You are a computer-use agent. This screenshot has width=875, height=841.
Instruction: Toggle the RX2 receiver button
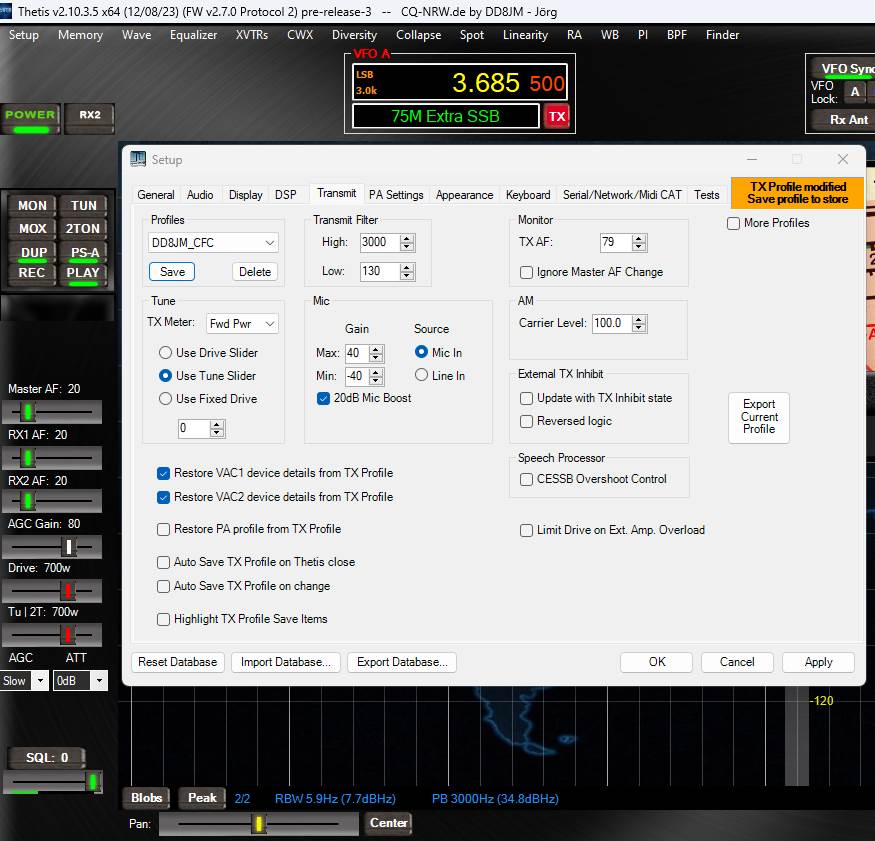point(90,118)
